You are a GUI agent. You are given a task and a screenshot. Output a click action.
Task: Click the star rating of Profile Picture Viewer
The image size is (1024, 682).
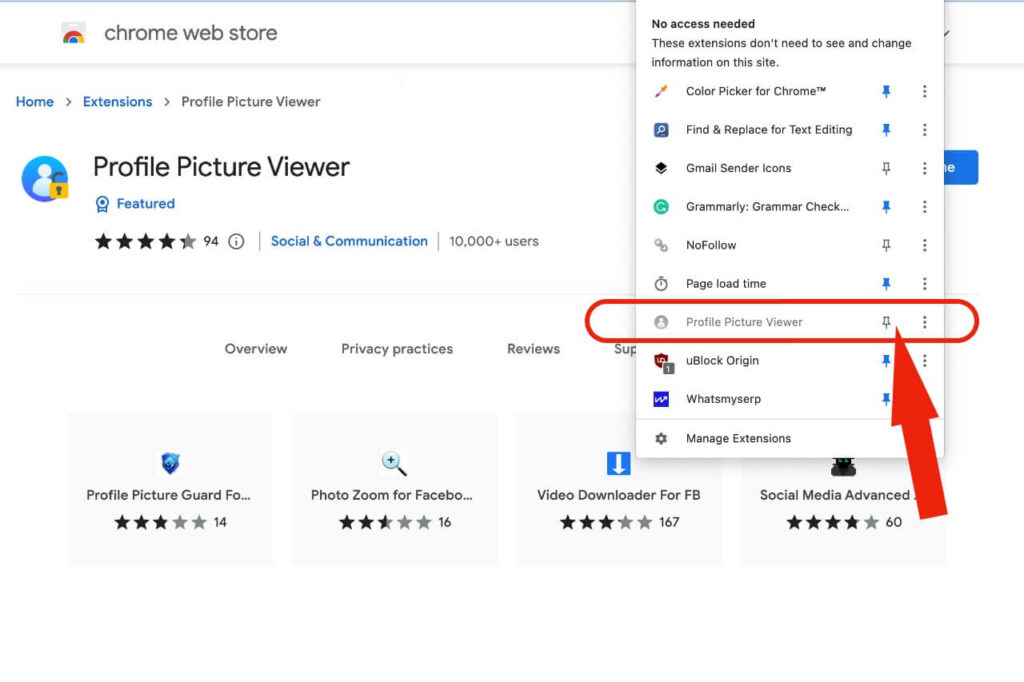pos(145,242)
